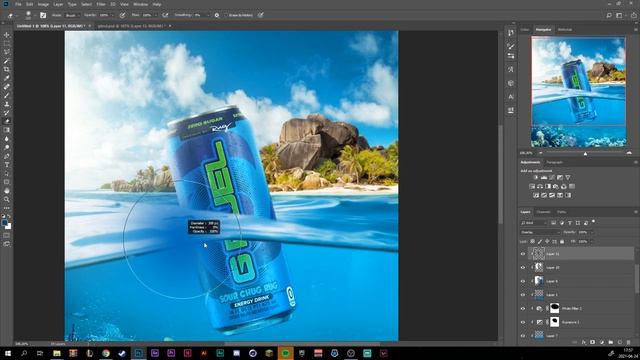The width and height of the screenshot is (640, 360).
Task: Toggle lock transparent pixels in Layers
Action: (533, 242)
